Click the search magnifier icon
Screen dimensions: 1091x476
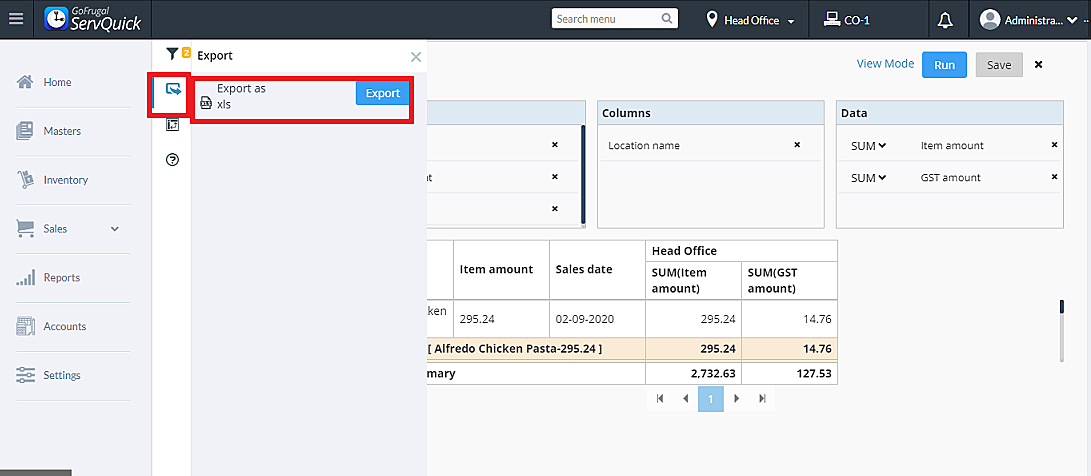click(x=667, y=19)
